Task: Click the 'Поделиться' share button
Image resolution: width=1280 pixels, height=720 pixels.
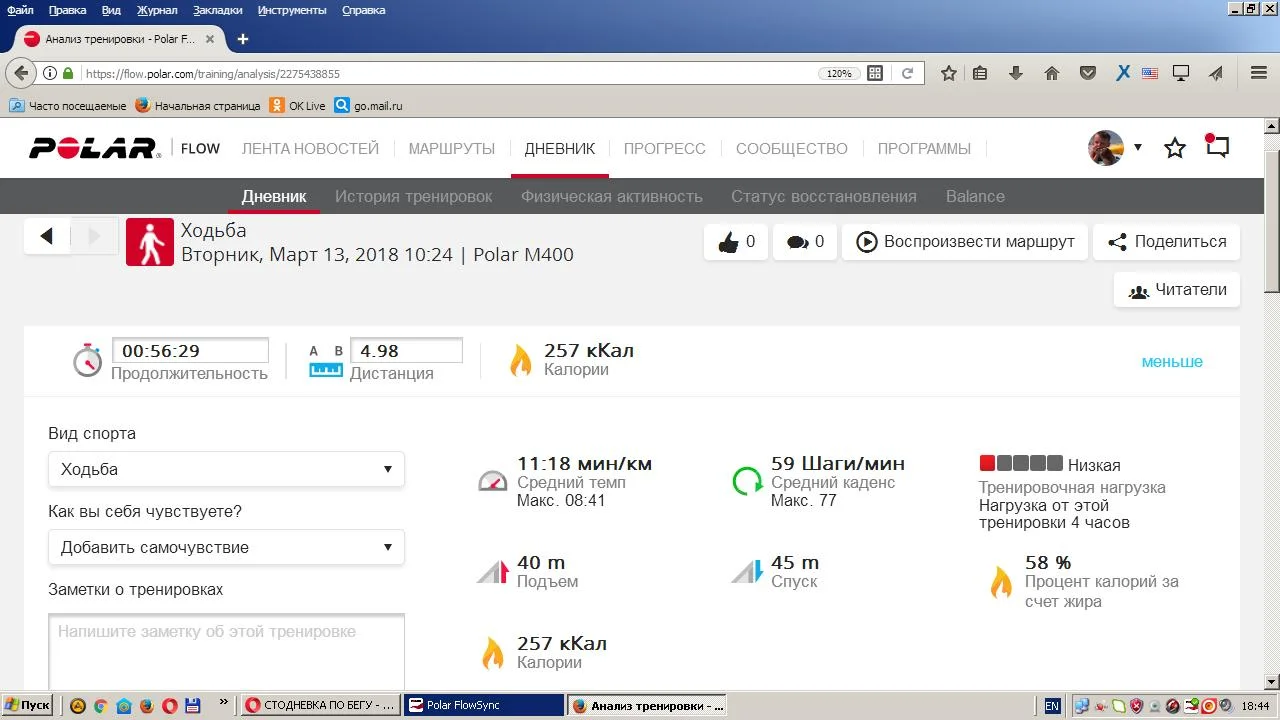Action: click(1166, 242)
